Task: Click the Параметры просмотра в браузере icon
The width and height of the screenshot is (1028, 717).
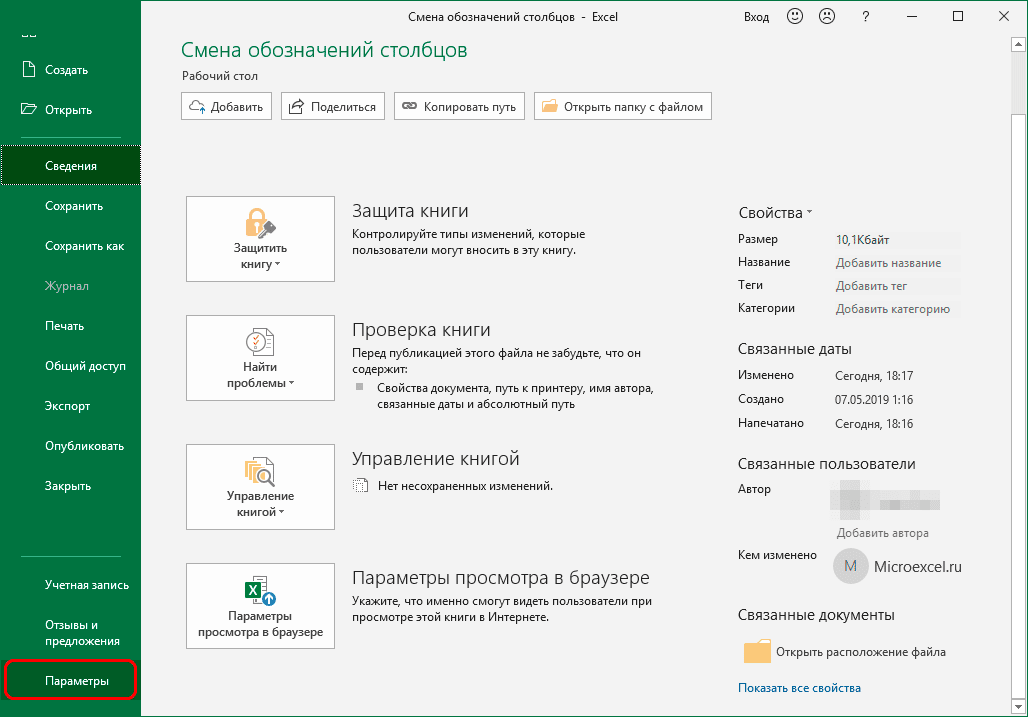Action: (x=260, y=592)
